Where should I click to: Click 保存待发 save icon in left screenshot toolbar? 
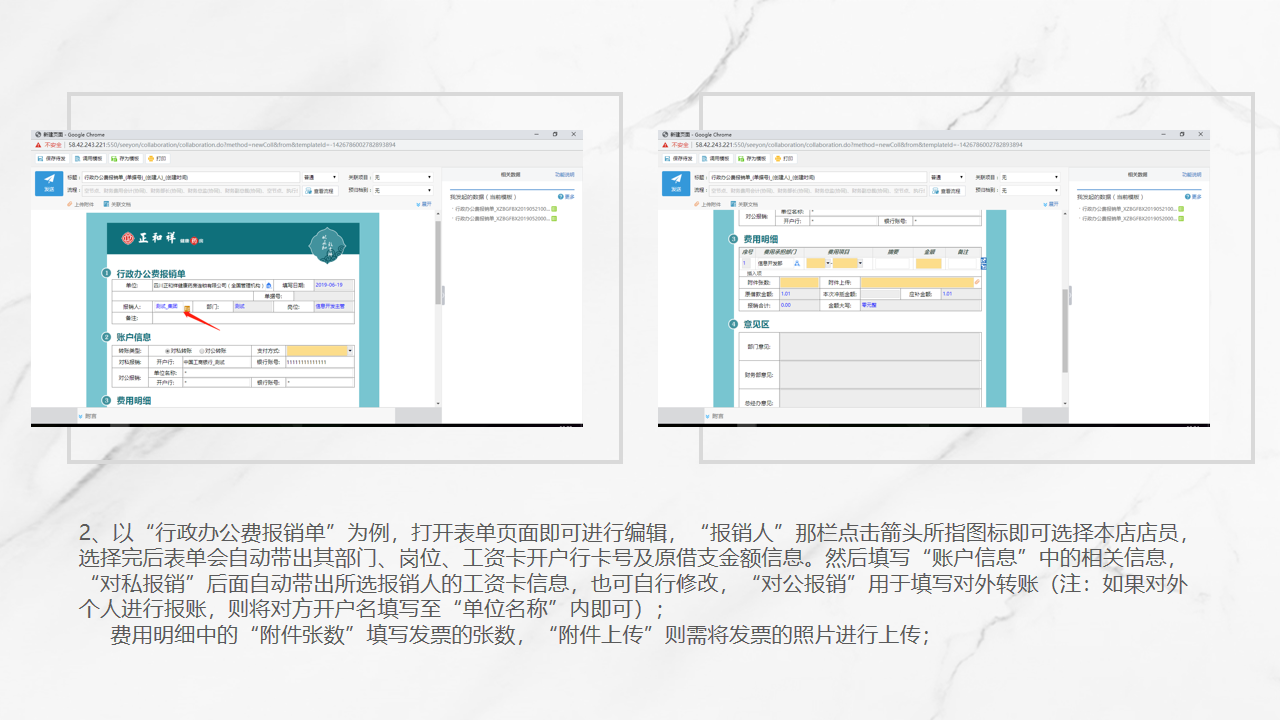click(41, 159)
